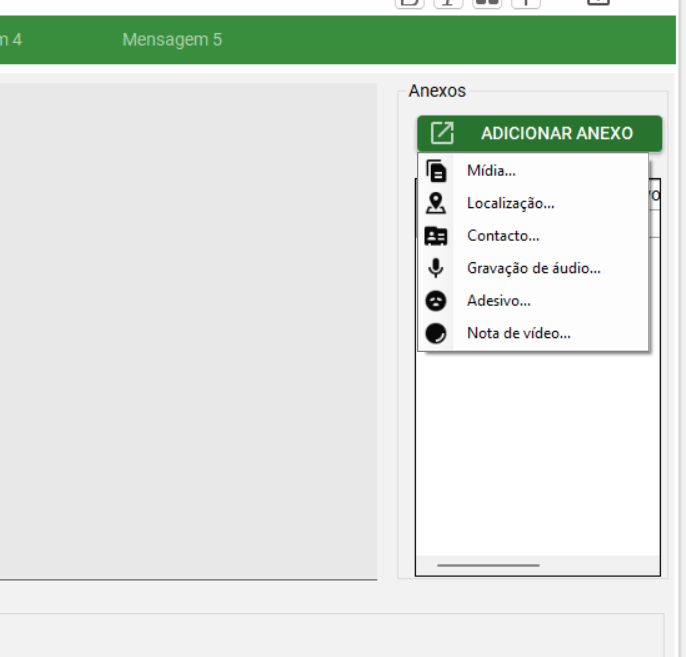Click the Contacto card icon
686x657 pixels.
[436, 237]
